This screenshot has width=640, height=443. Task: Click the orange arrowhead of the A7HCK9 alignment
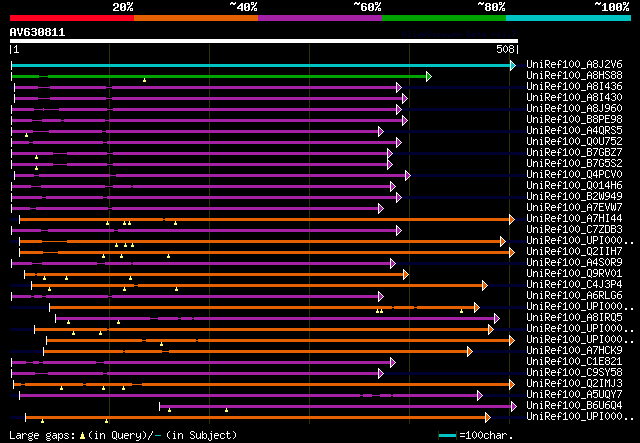469,352
